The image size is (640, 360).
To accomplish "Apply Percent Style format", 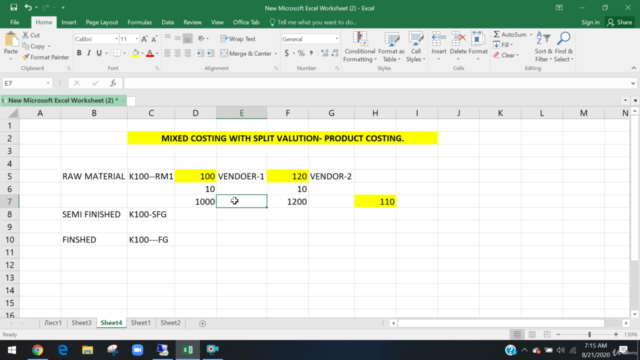I will click(x=301, y=53).
